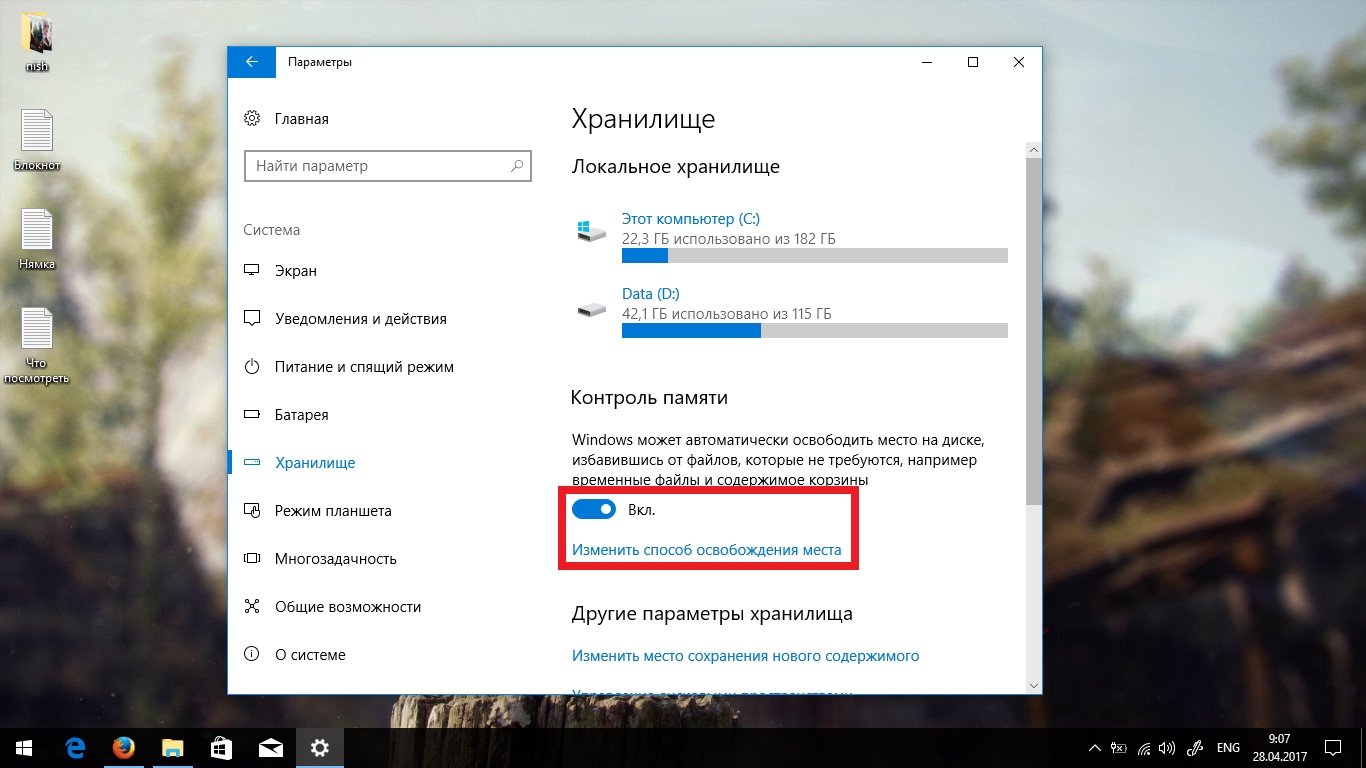
Task: Click the scrollbar down arrow in settings
Action: [x=1033, y=685]
